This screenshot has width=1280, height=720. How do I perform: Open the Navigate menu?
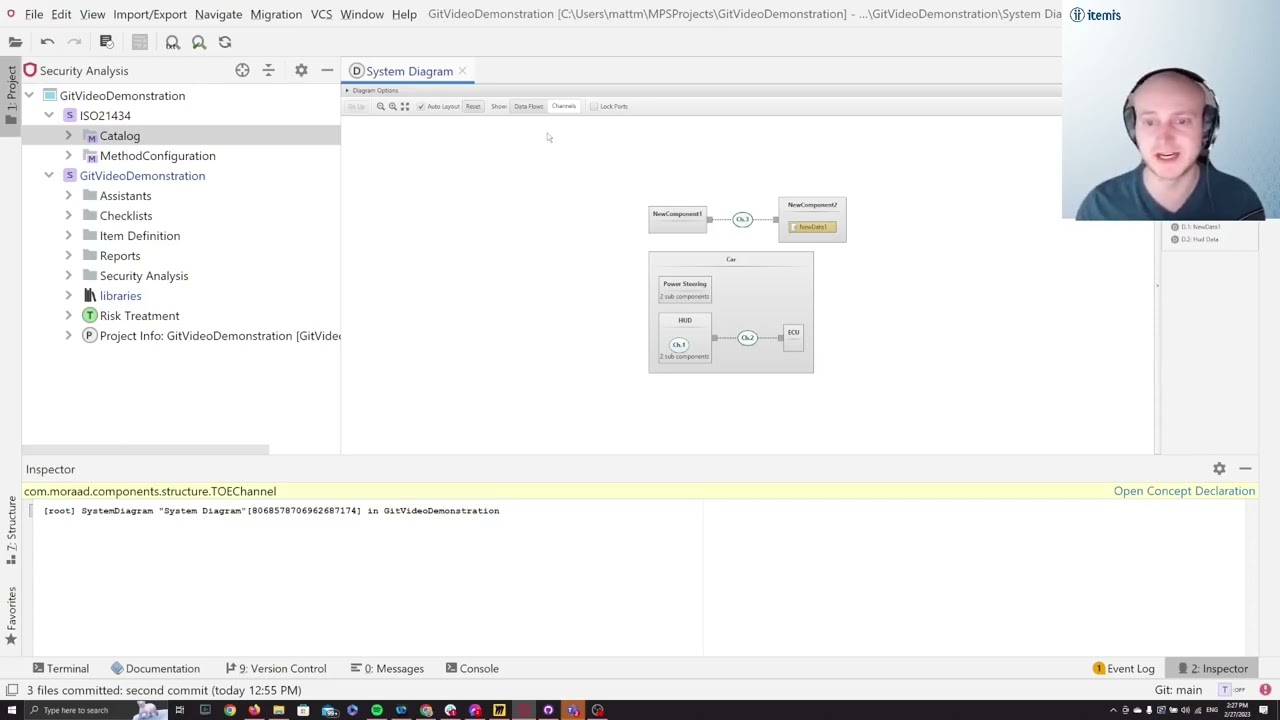pos(218,14)
